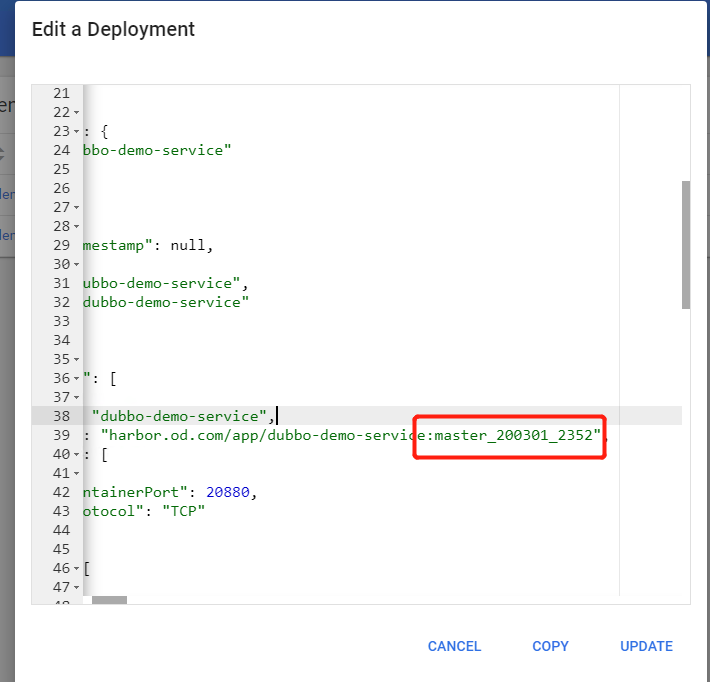Click the editor's horizontal scrollbar thumb
Viewport: 710px width, 682px height.
(109, 600)
